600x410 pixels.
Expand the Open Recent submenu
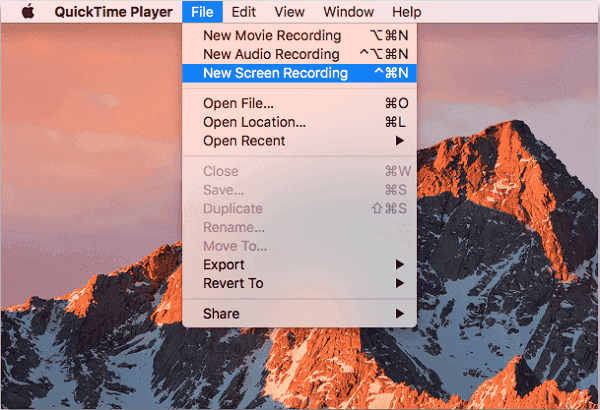[299, 141]
